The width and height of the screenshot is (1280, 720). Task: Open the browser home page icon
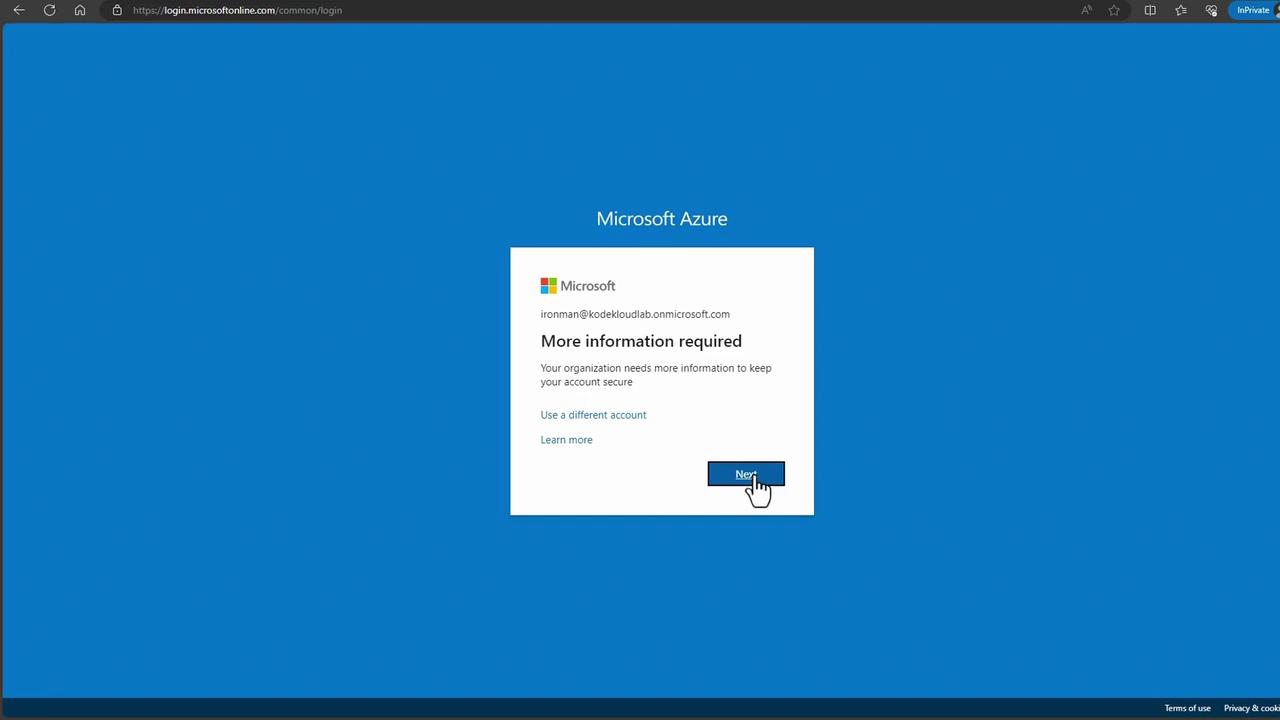(x=80, y=10)
